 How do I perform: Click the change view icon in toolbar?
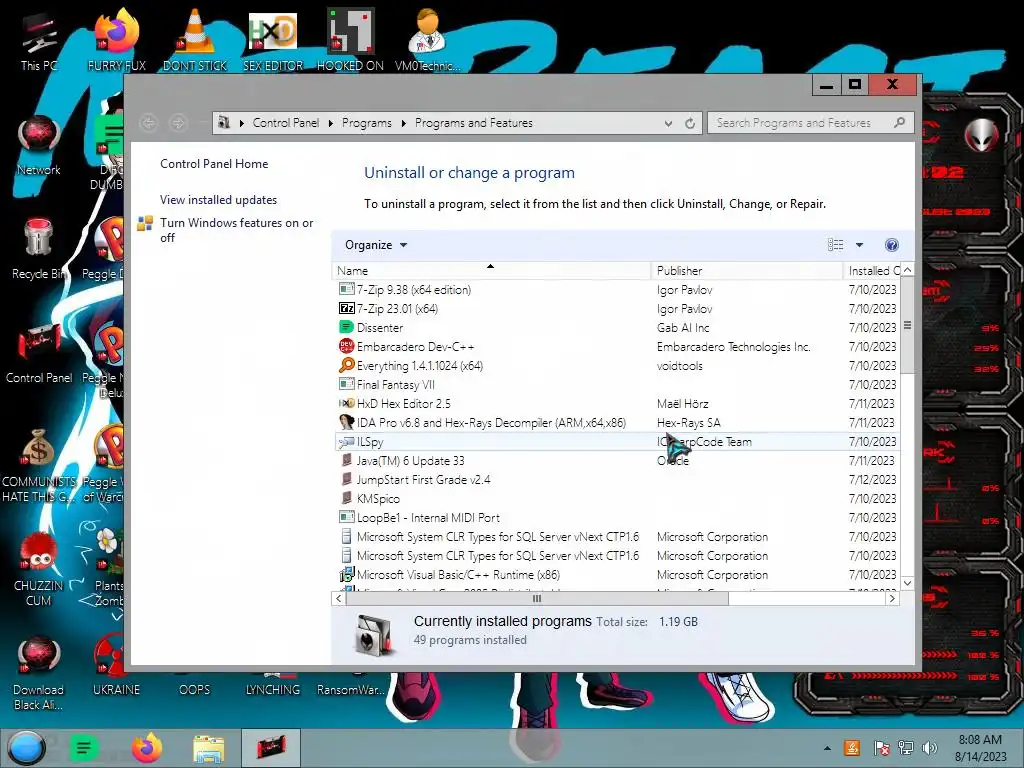(x=835, y=245)
